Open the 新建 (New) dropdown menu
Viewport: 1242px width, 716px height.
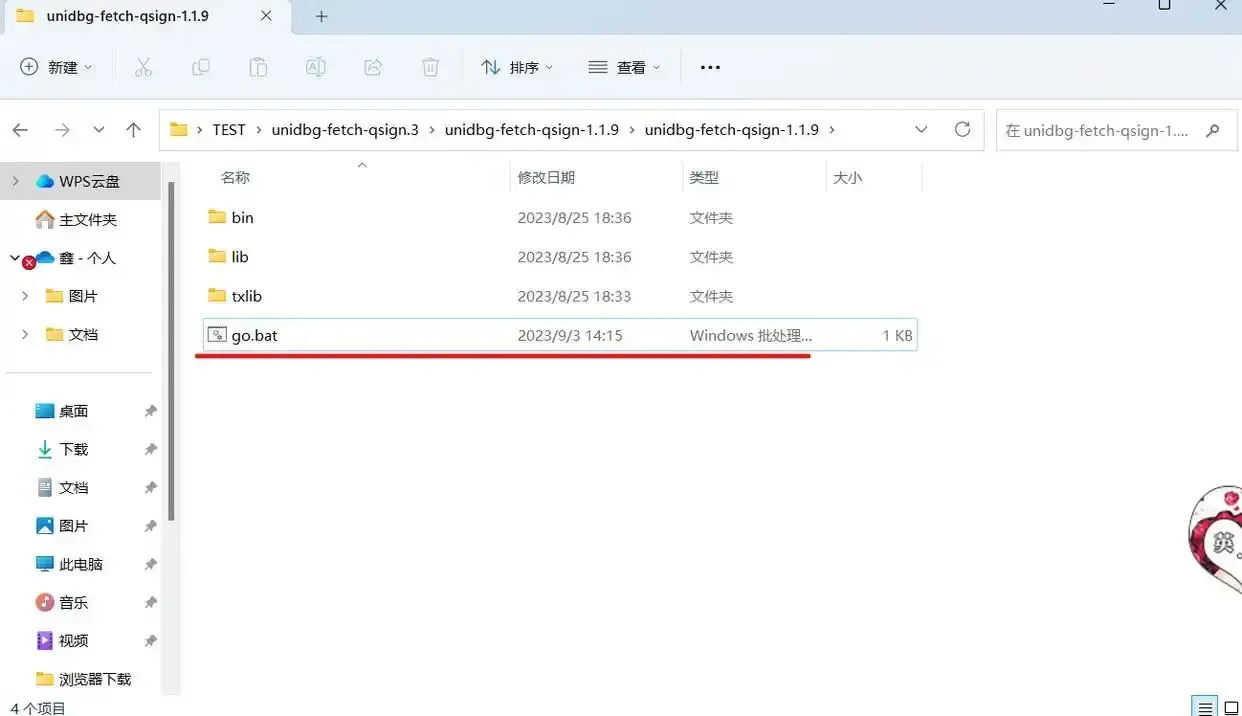click(57, 67)
